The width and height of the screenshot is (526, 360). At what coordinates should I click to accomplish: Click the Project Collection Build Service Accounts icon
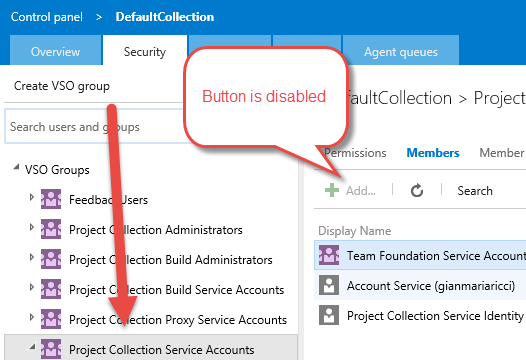click(51, 289)
